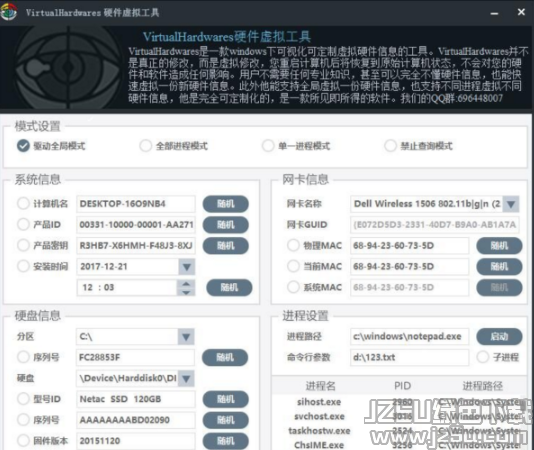Viewport: 534px width, 450px height.
Task: Click the 当前MAC address input field
Action: point(409,266)
